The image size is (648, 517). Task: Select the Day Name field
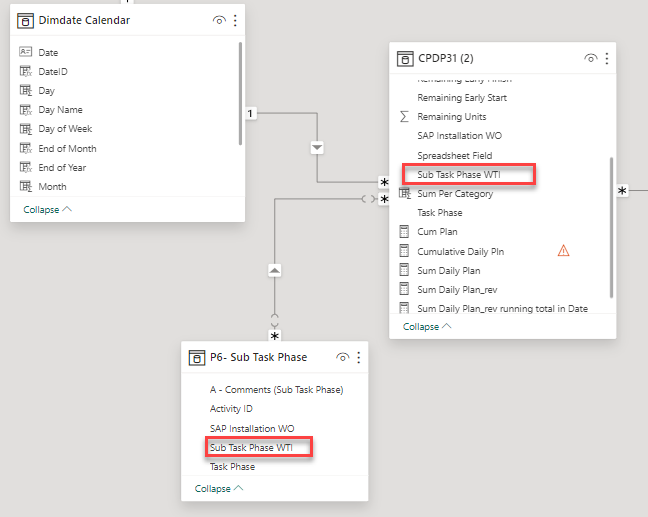[60, 110]
